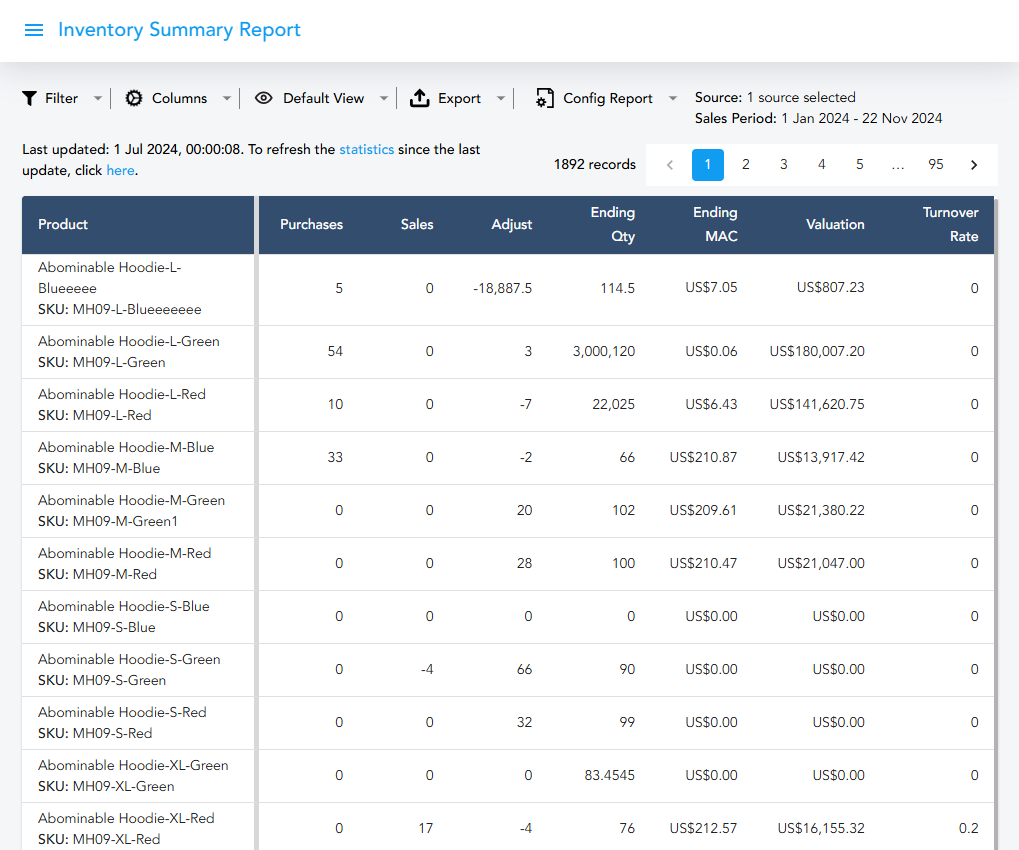Click the 'statistics' link

pyautogui.click(x=366, y=150)
